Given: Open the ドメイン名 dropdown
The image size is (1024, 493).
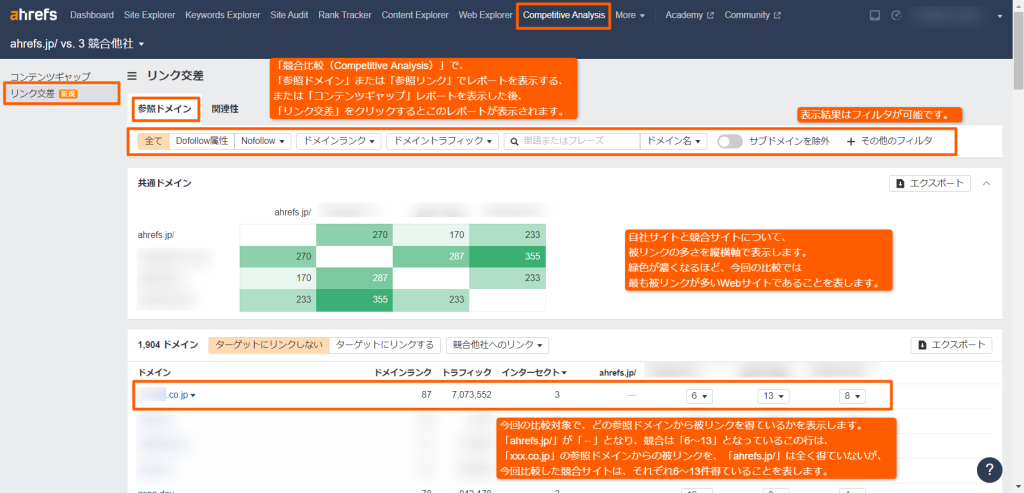Looking at the screenshot, I should (673, 141).
